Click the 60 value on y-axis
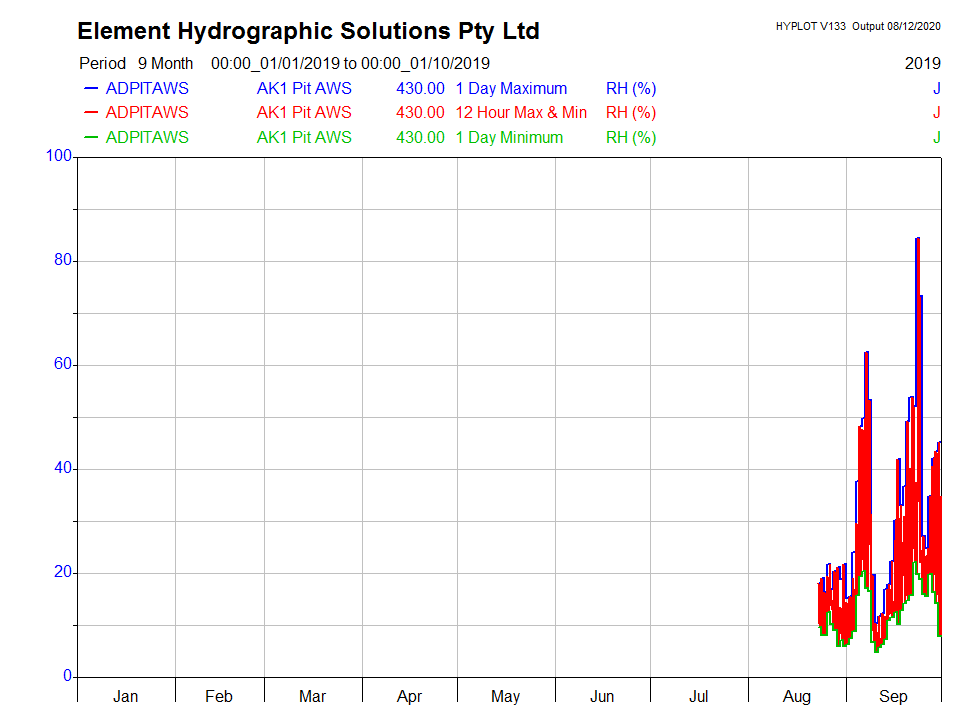Viewport: 968px width, 726px height. tap(63, 365)
